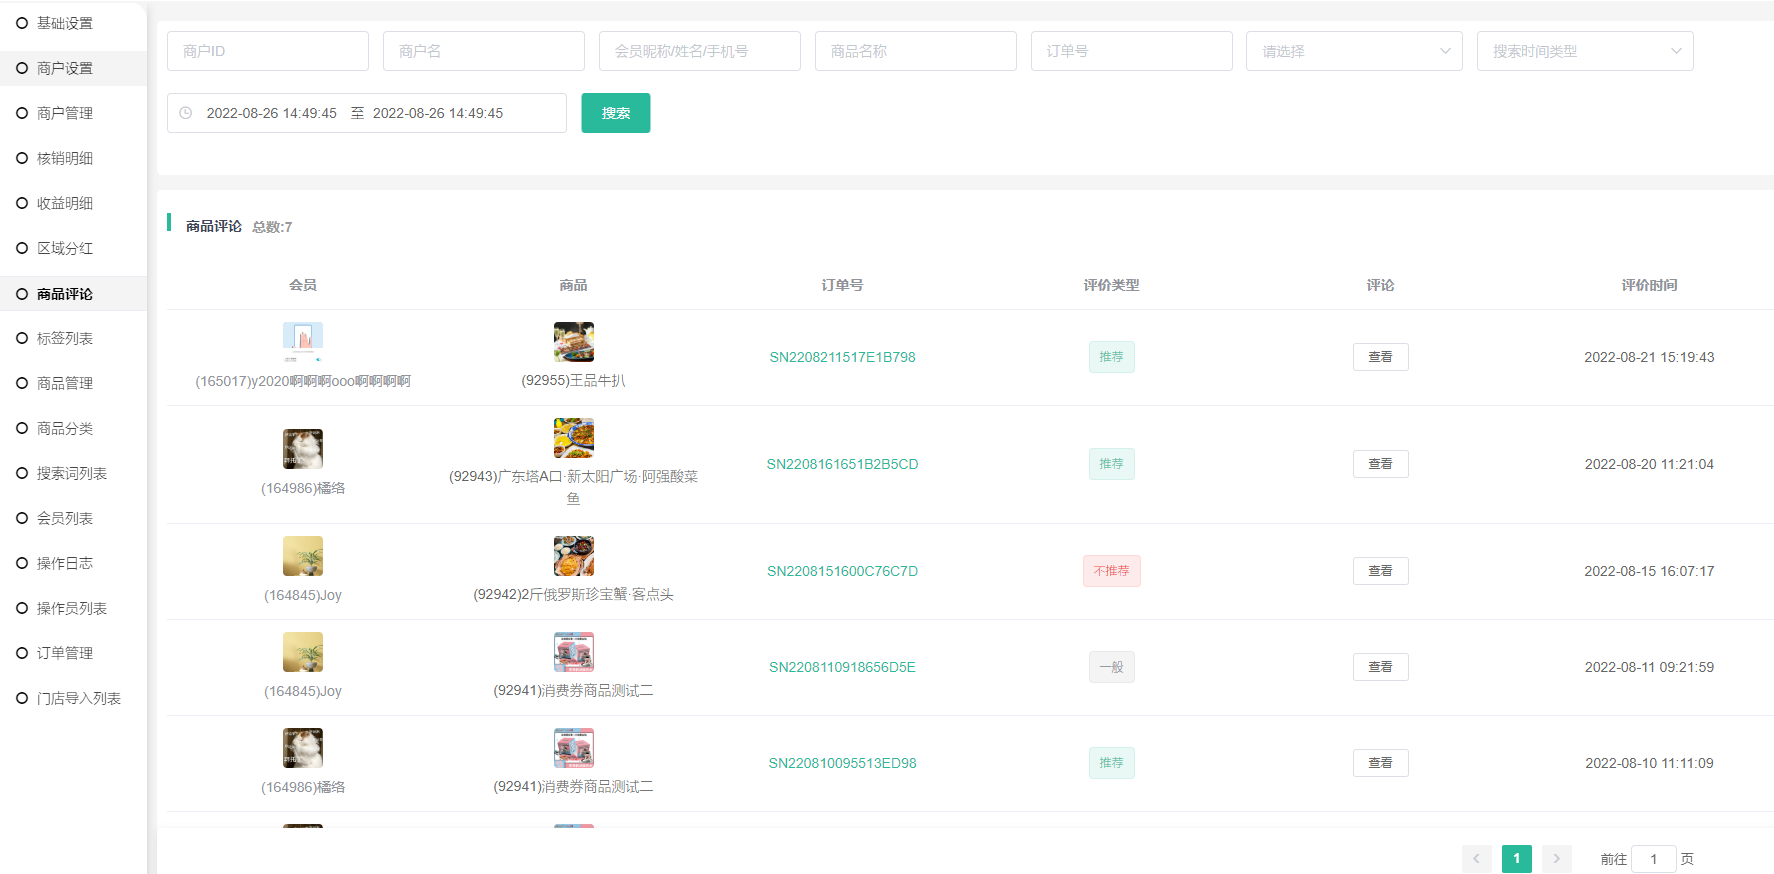Click the previous page arrow in pagination
The width and height of the screenshot is (1774, 874).
point(1476,859)
